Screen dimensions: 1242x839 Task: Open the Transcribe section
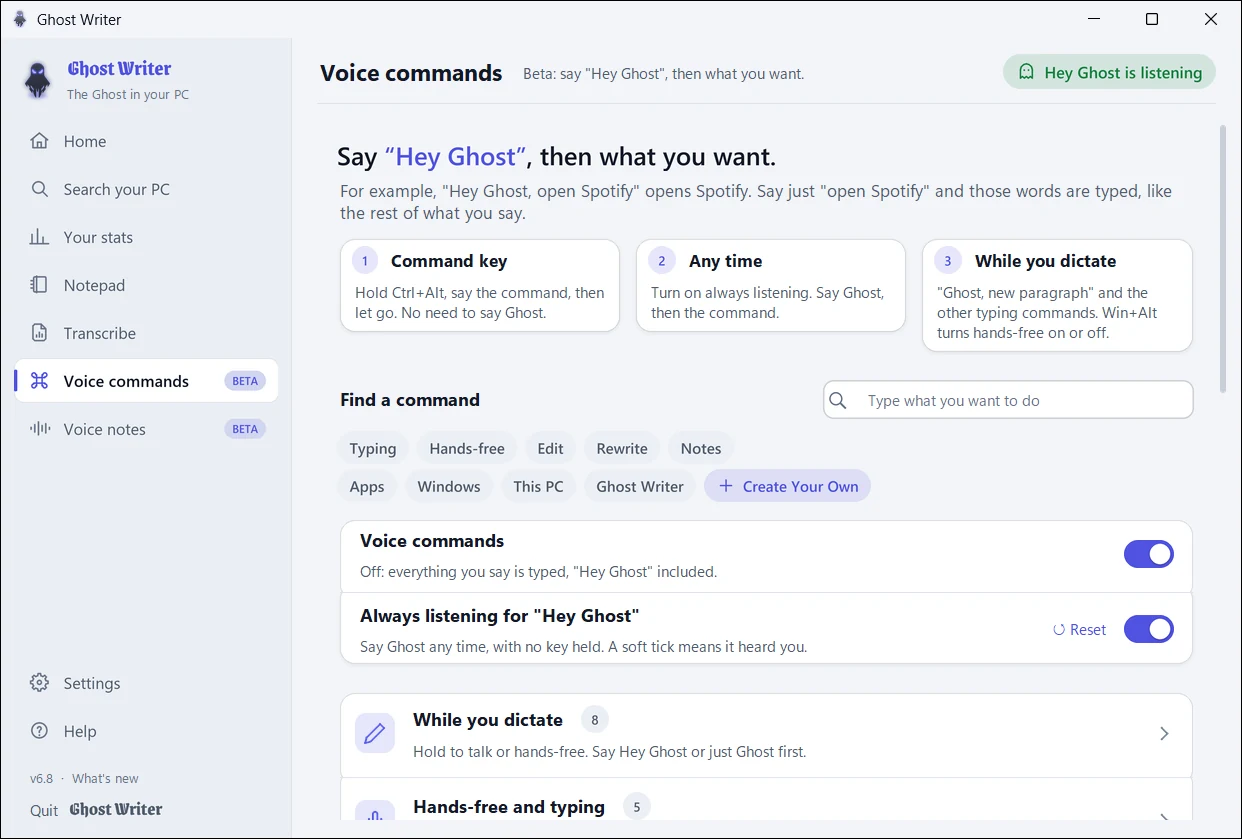(x=146, y=333)
